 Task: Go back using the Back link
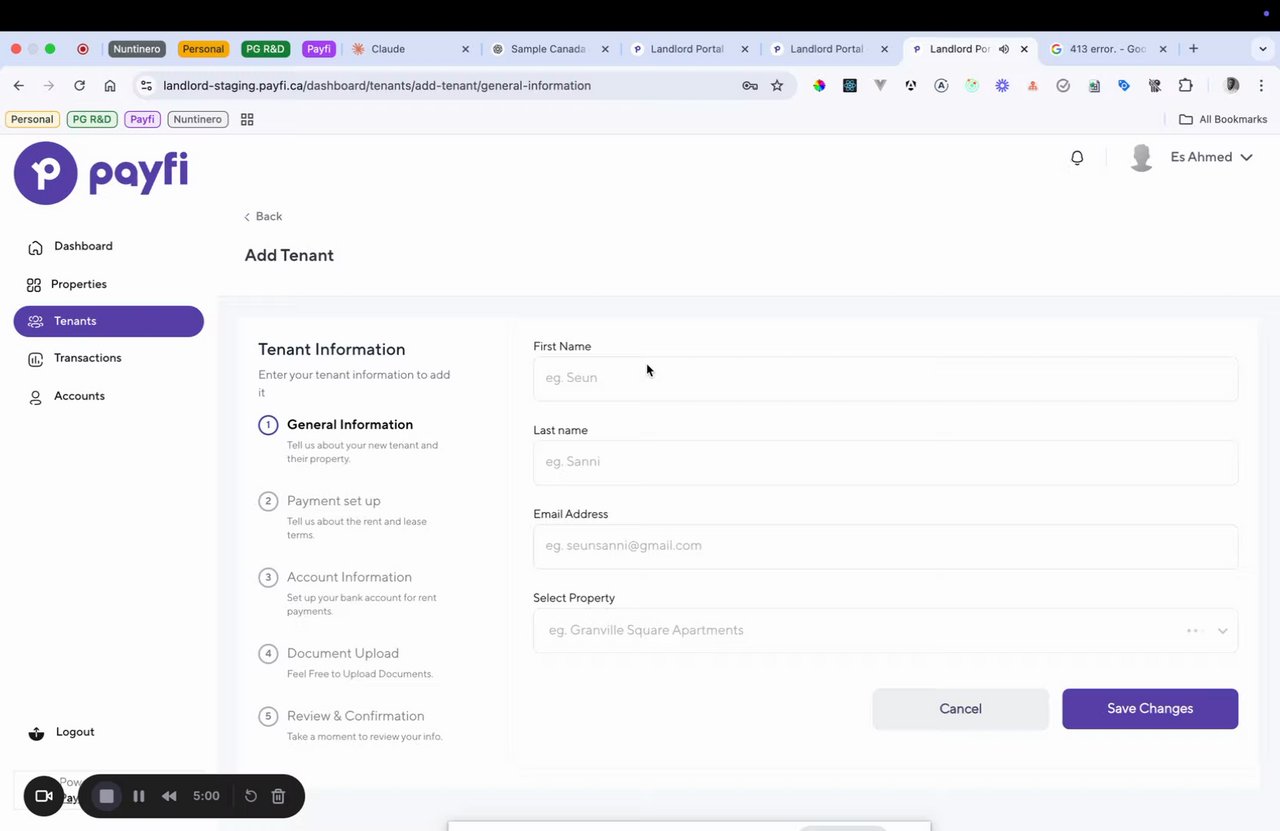[x=264, y=217]
